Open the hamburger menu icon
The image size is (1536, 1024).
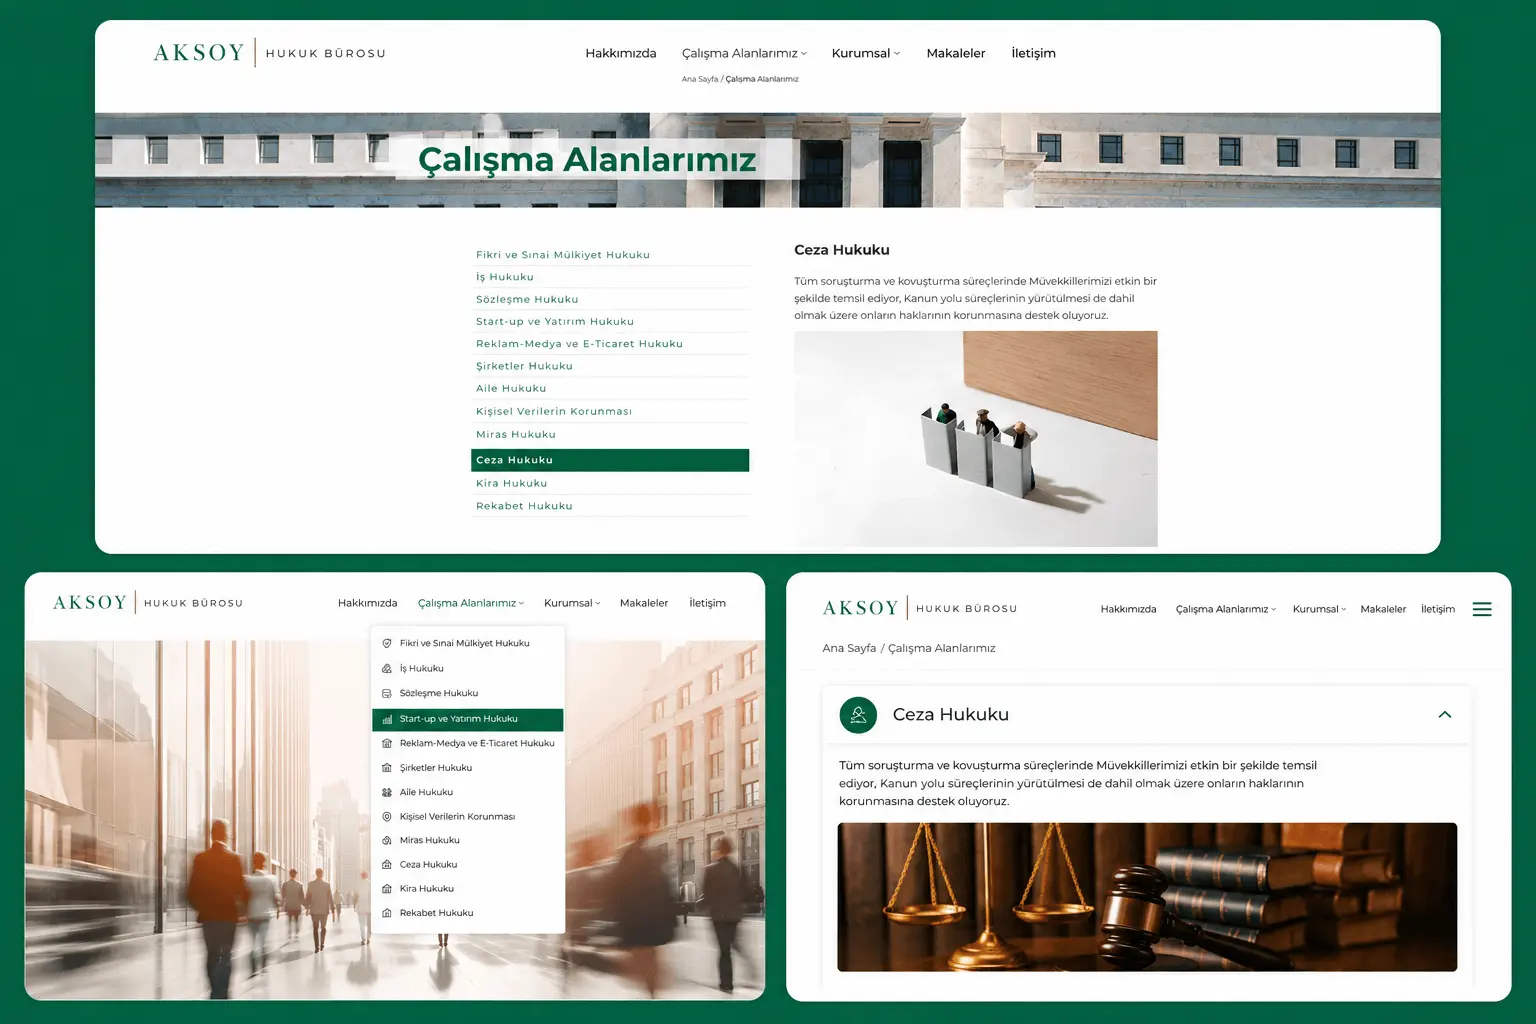(x=1482, y=609)
